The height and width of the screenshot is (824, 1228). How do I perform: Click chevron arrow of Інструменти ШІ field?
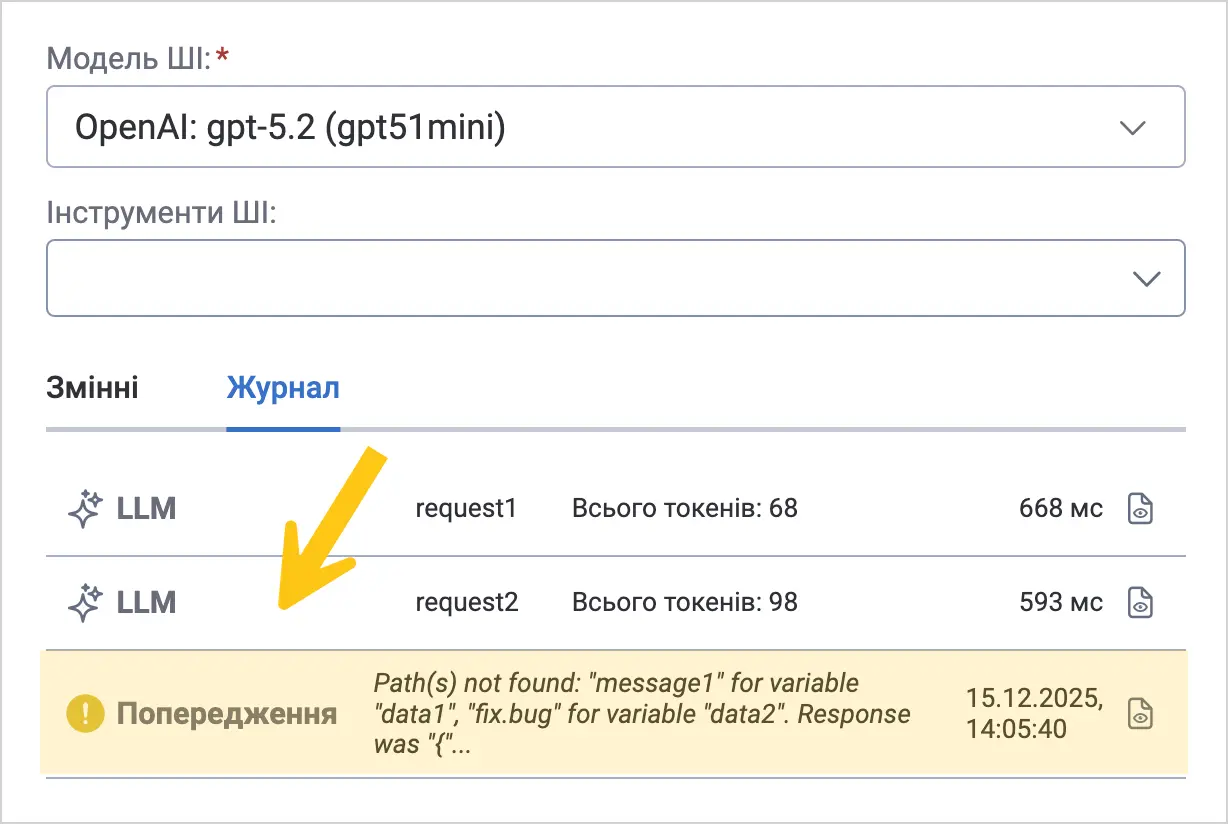1146,279
